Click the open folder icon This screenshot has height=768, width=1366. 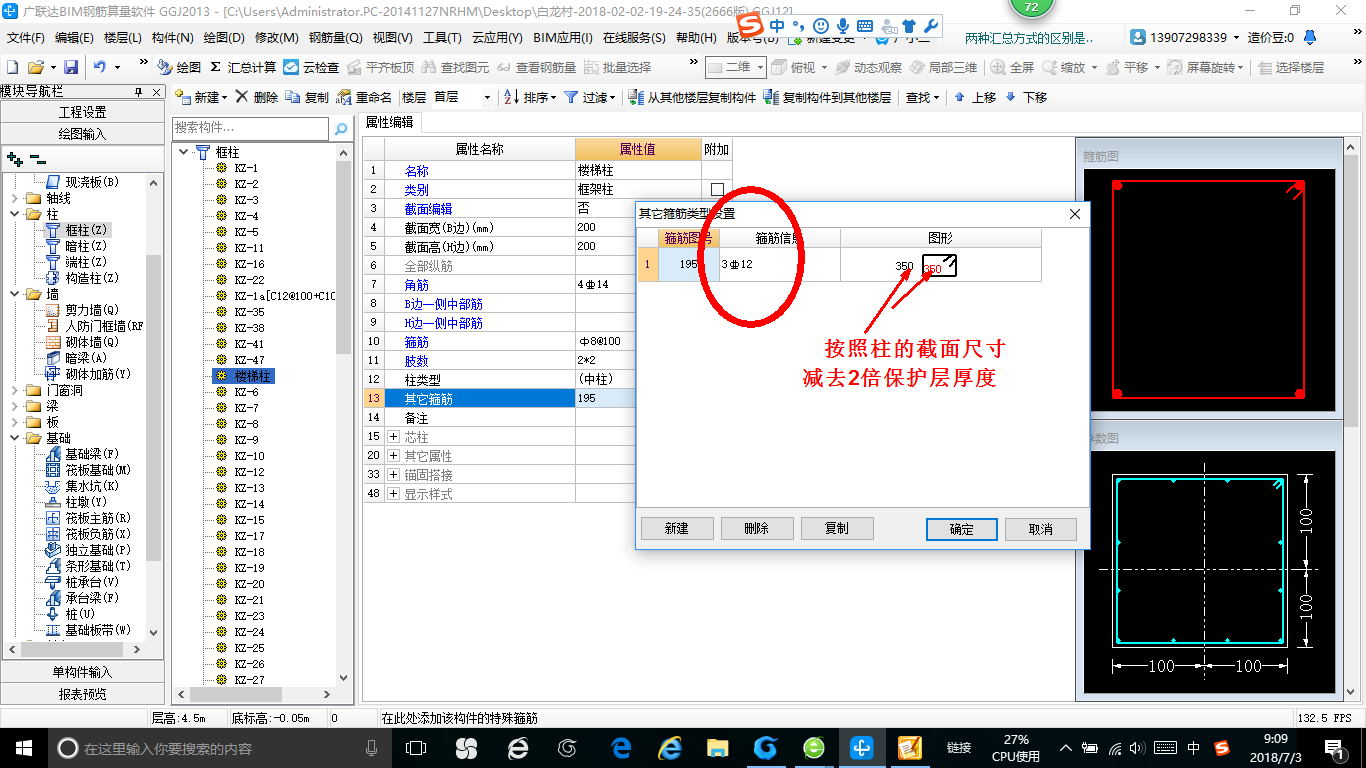pos(36,67)
